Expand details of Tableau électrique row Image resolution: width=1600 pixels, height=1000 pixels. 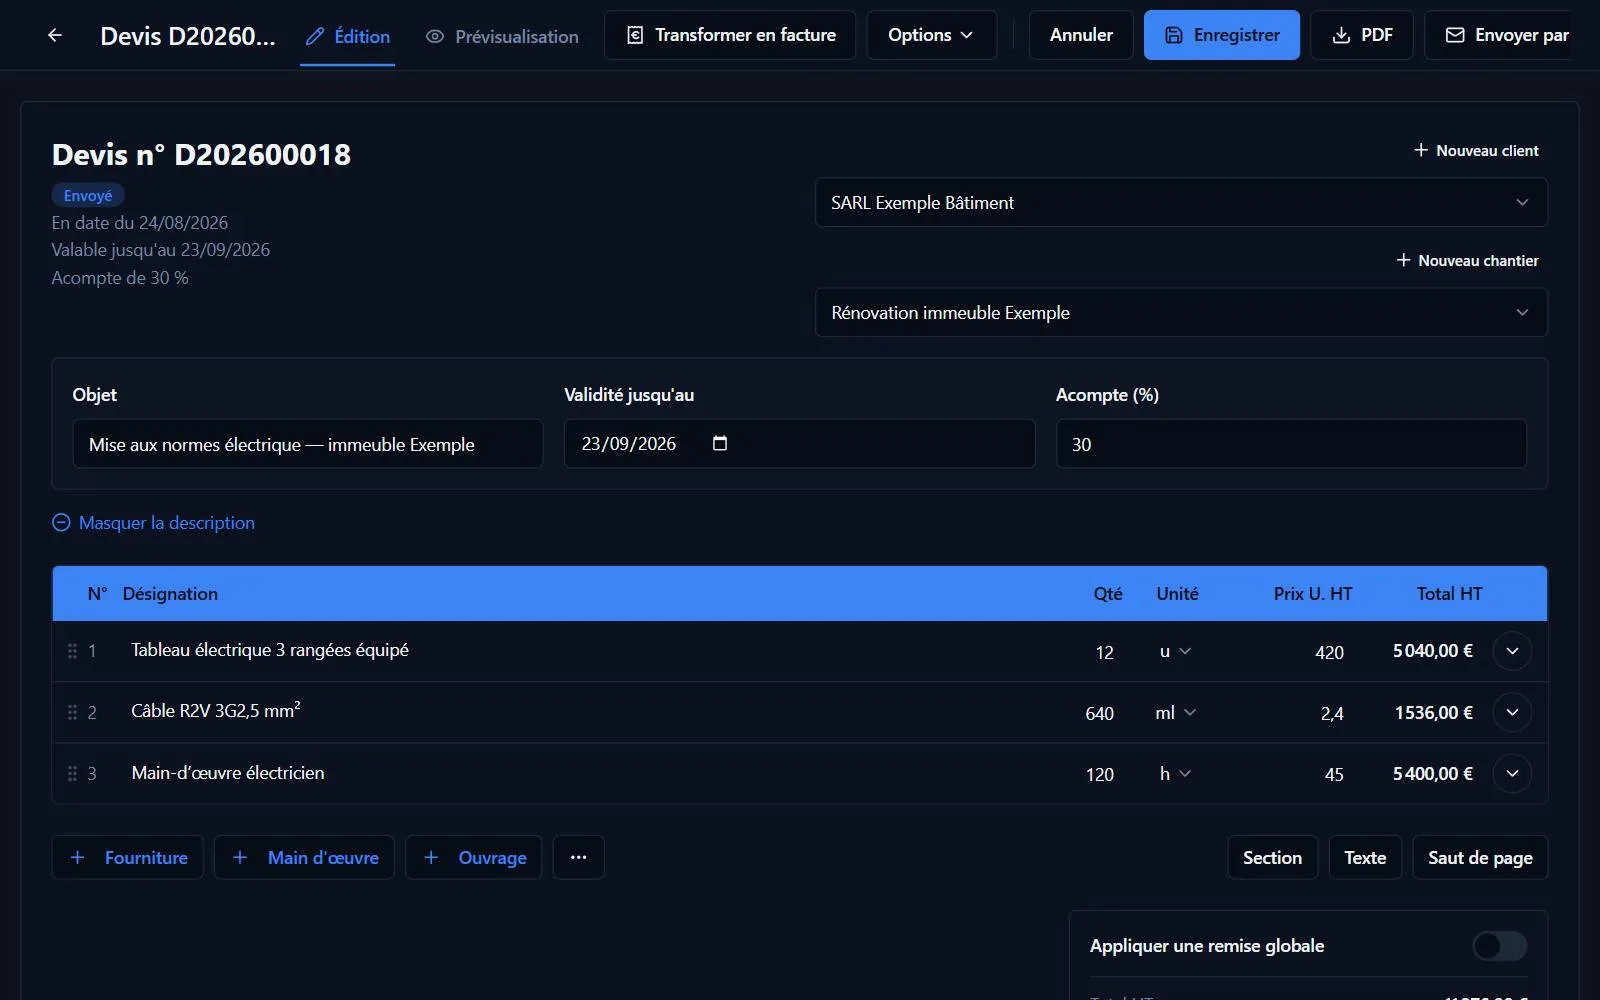[x=1512, y=651]
